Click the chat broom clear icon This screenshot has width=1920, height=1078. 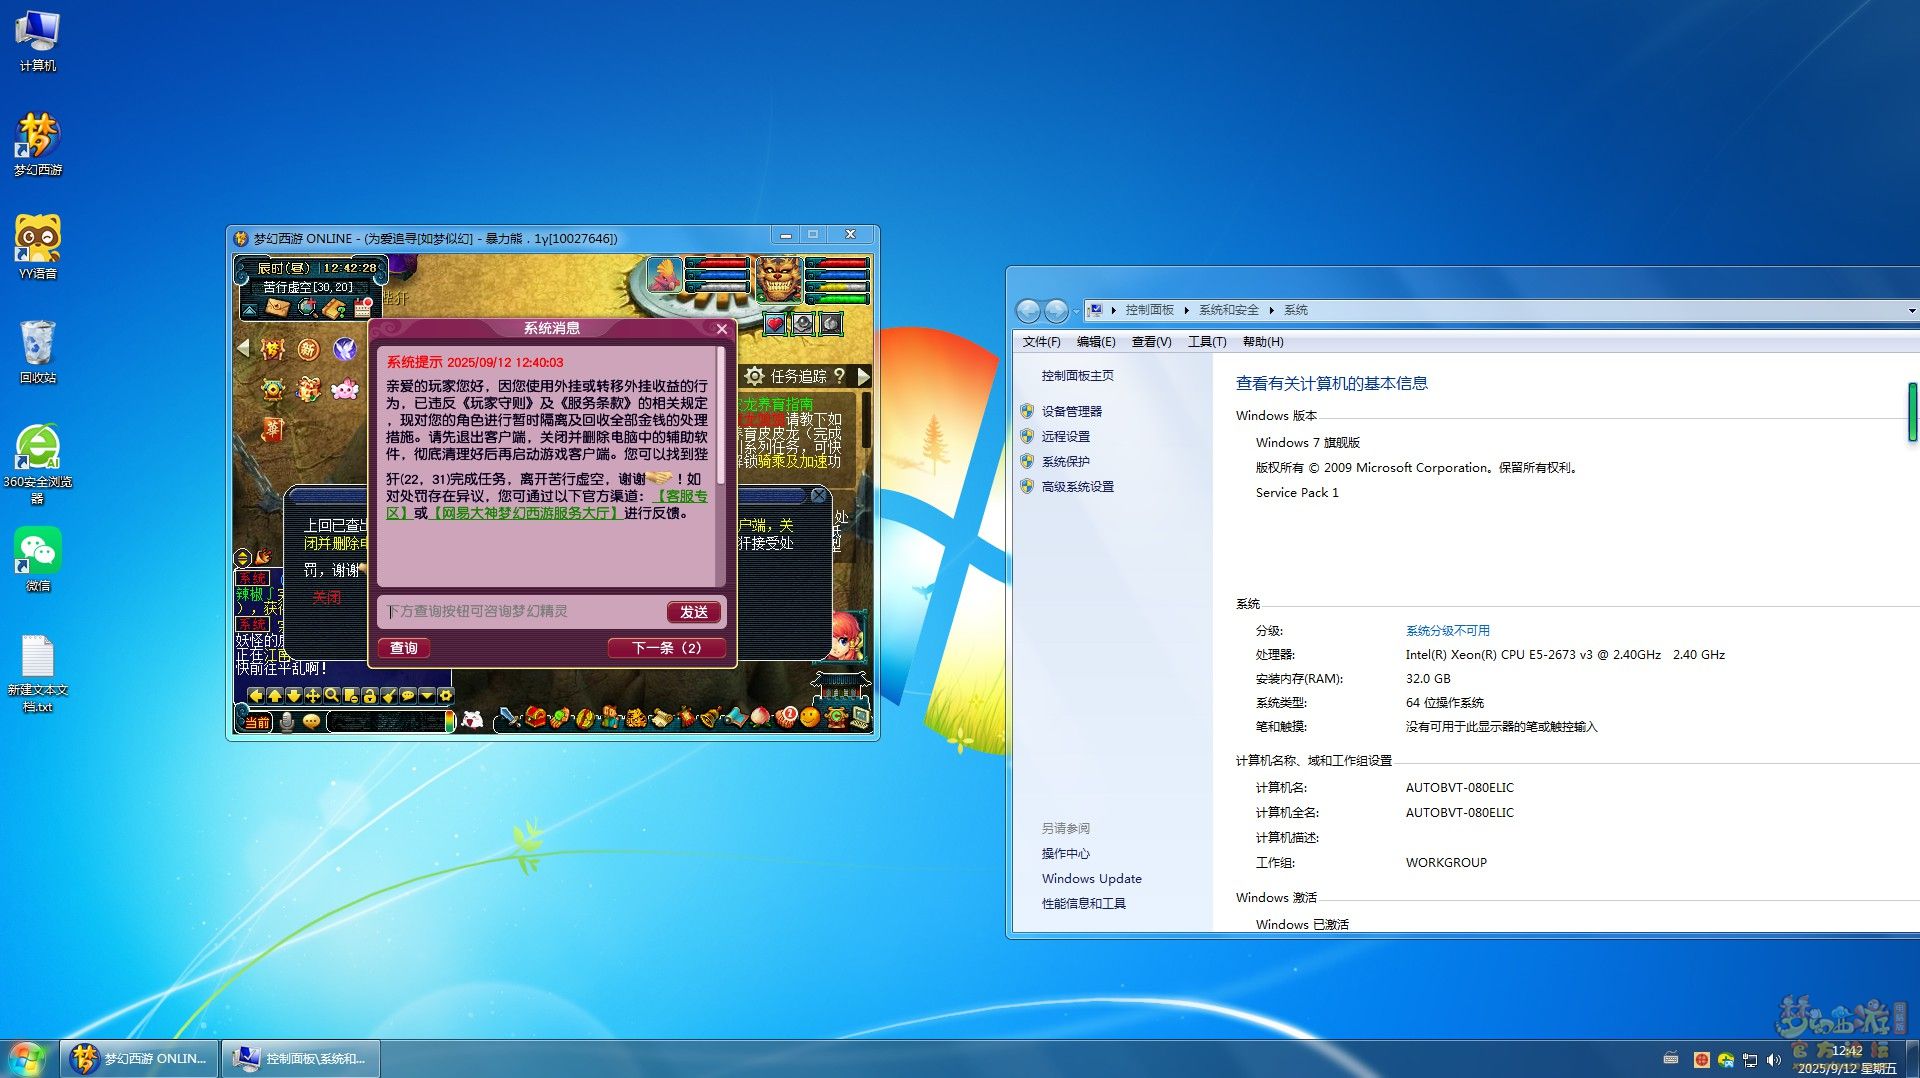[388, 695]
